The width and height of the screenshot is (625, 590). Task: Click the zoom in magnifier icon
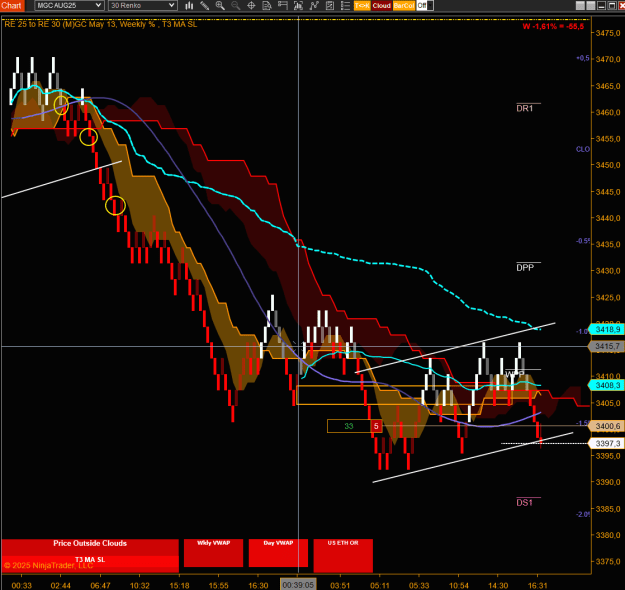coord(220,6)
